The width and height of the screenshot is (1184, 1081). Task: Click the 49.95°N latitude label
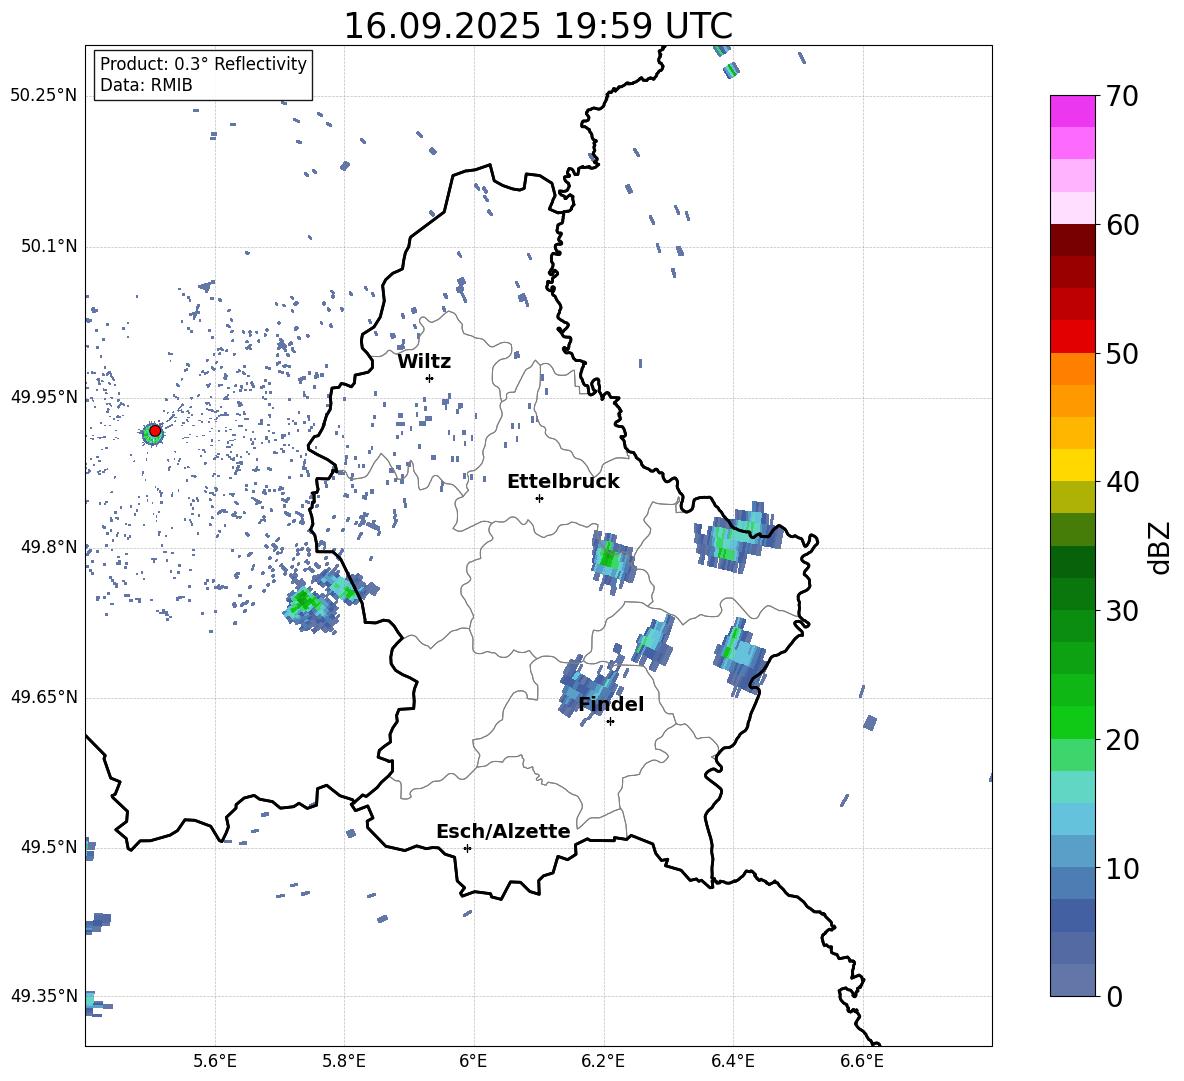[44, 397]
